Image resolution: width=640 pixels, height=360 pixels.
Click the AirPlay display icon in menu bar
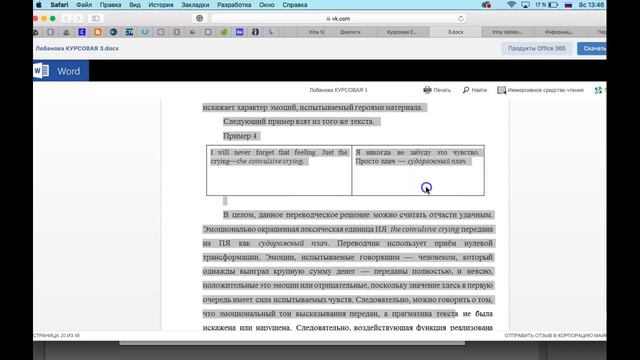click(525, 5)
